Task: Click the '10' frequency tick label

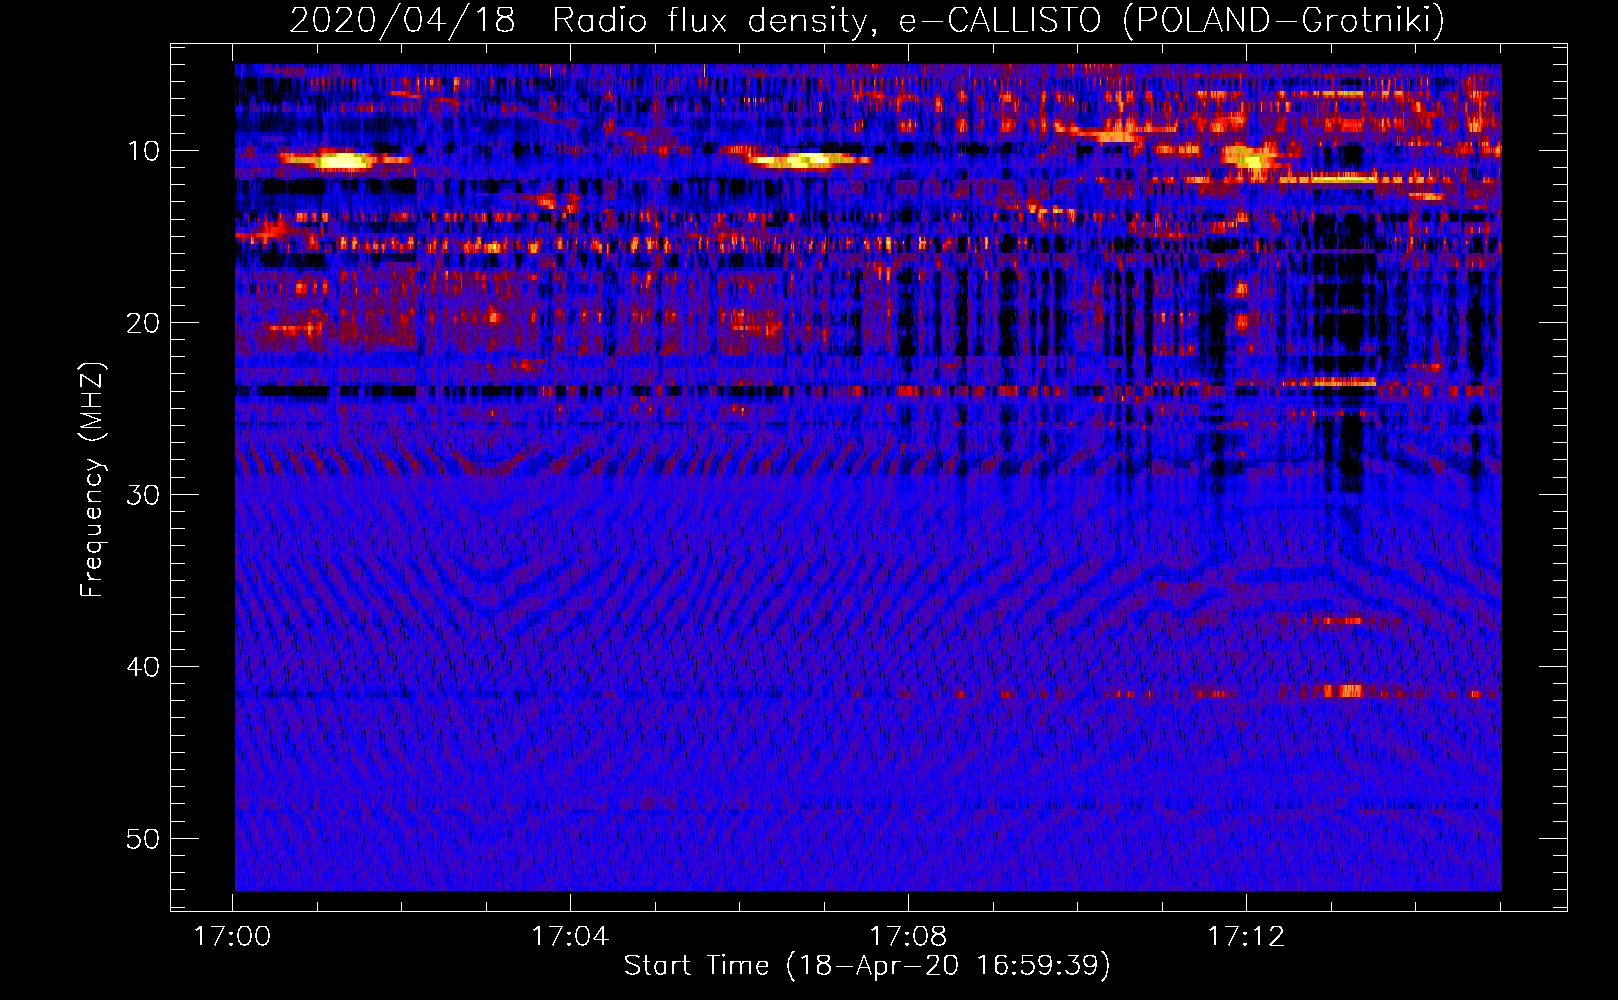Action: point(144,151)
